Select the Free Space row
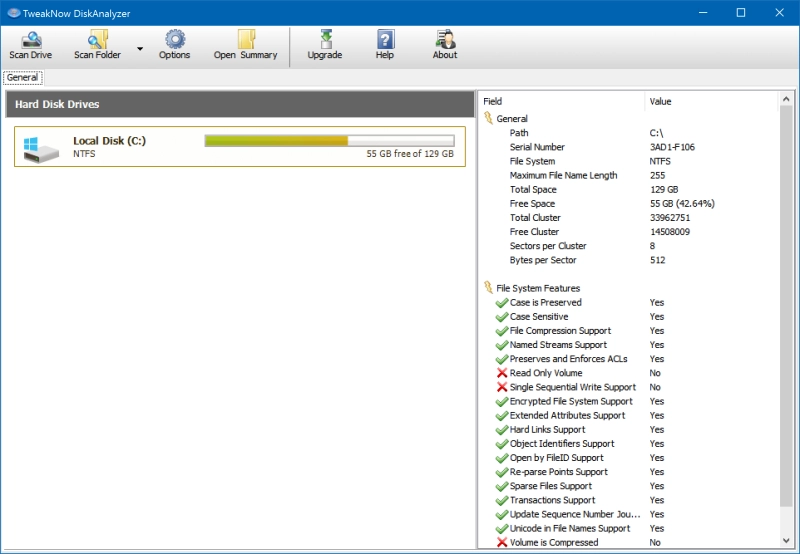The width and height of the screenshot is (800, 554). 629,204
